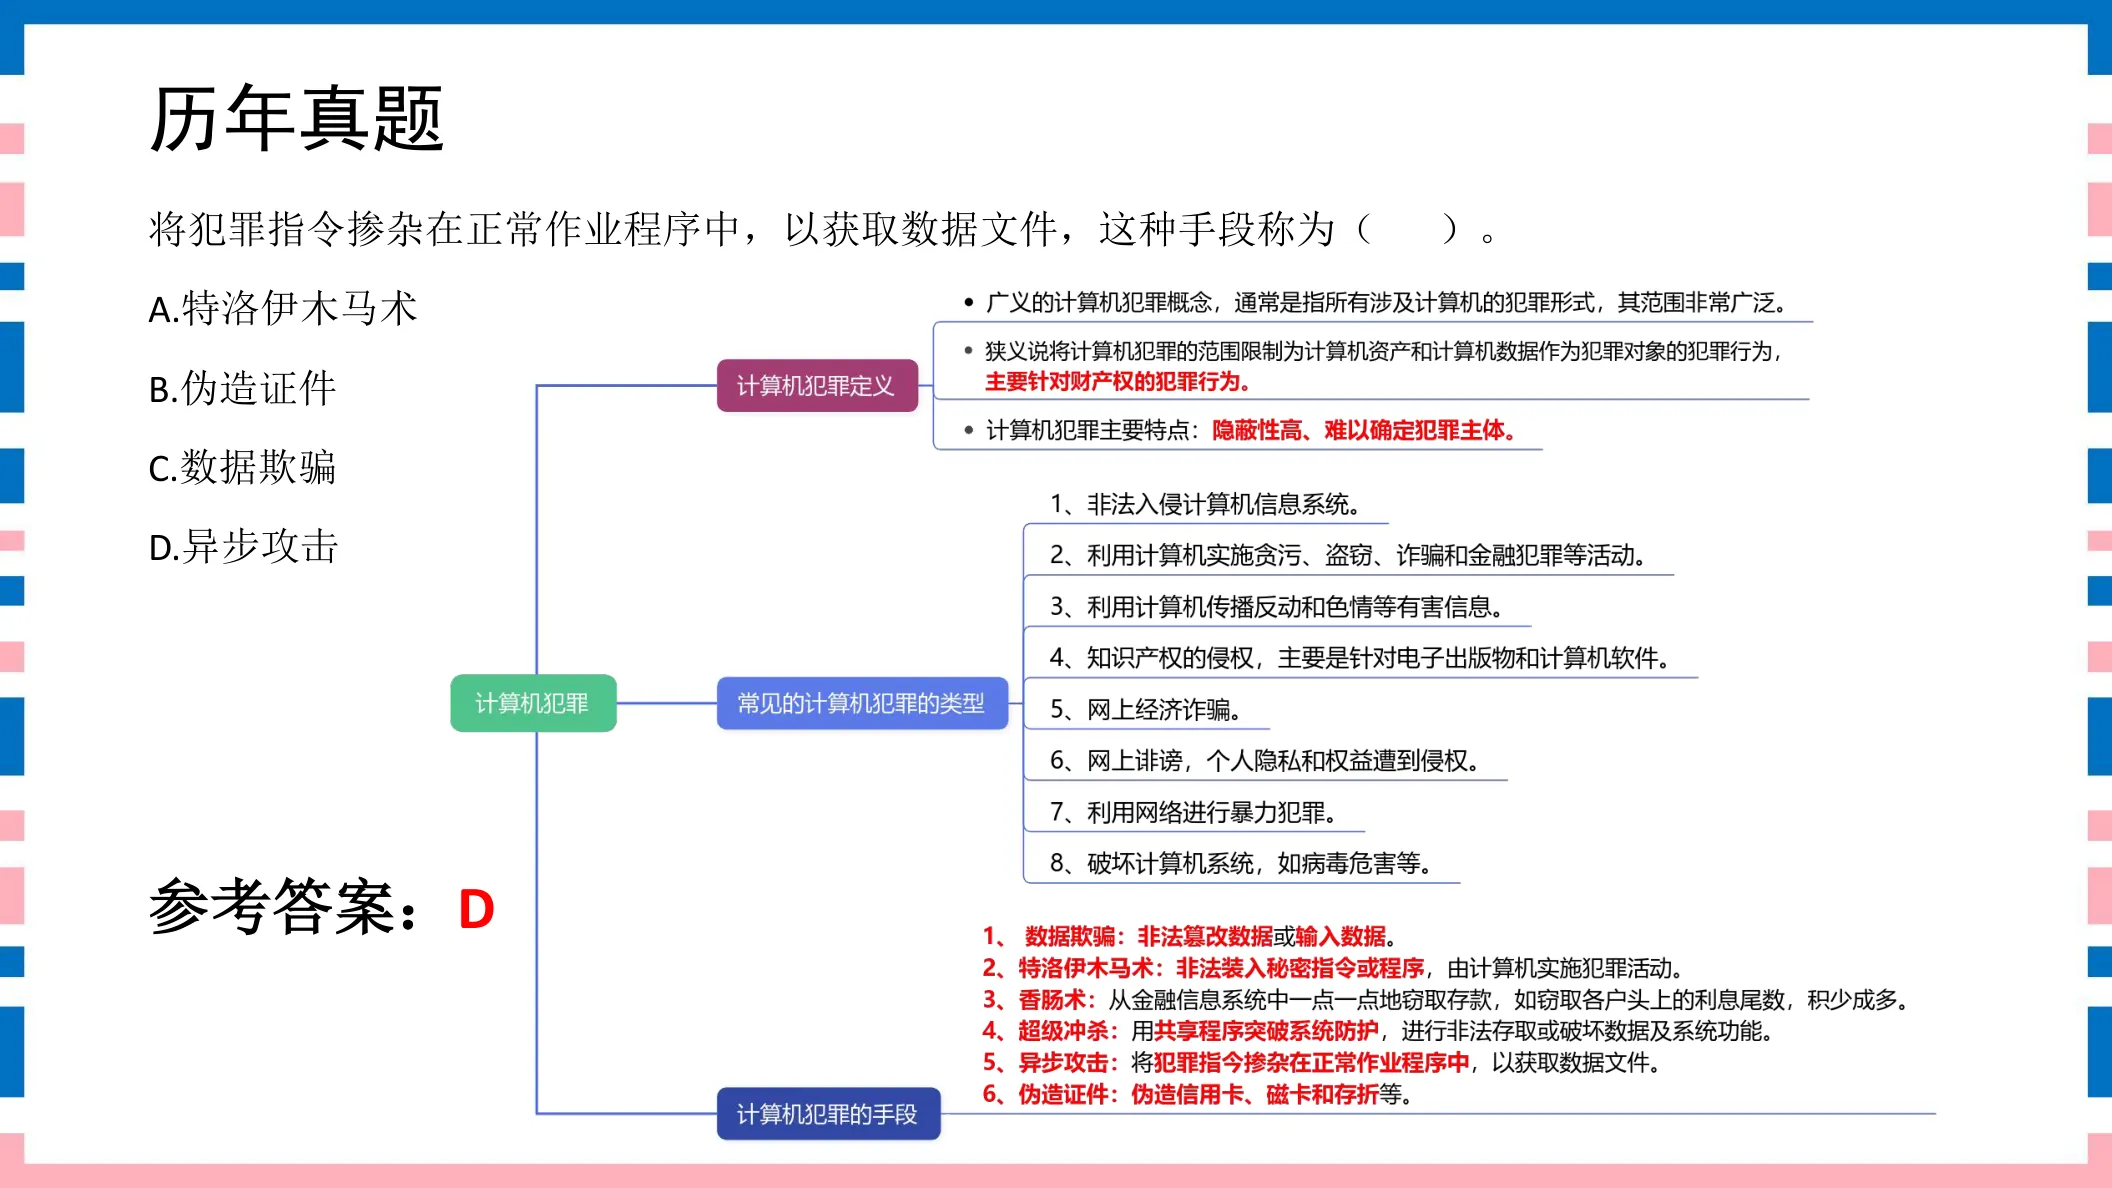Click the 计算机犯罪的手段 node
Viewport: 2112px width, 1188px height.
tap(828, 1113)
